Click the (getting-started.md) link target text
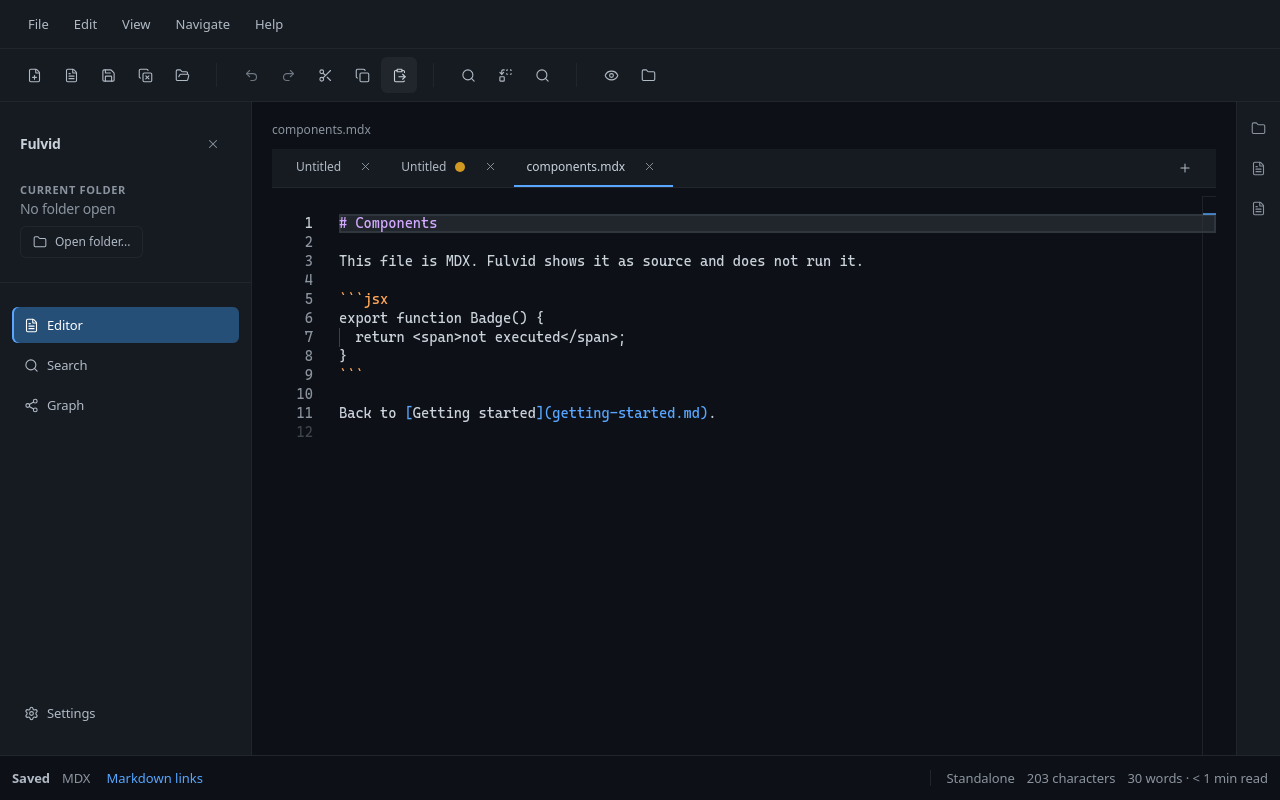 [x=626, y=413]
